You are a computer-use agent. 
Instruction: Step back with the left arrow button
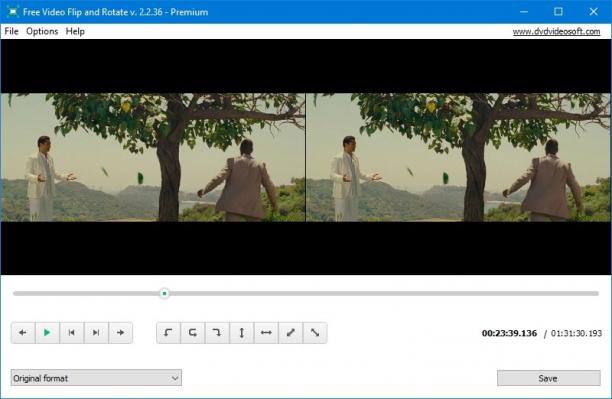coord(23,333)
